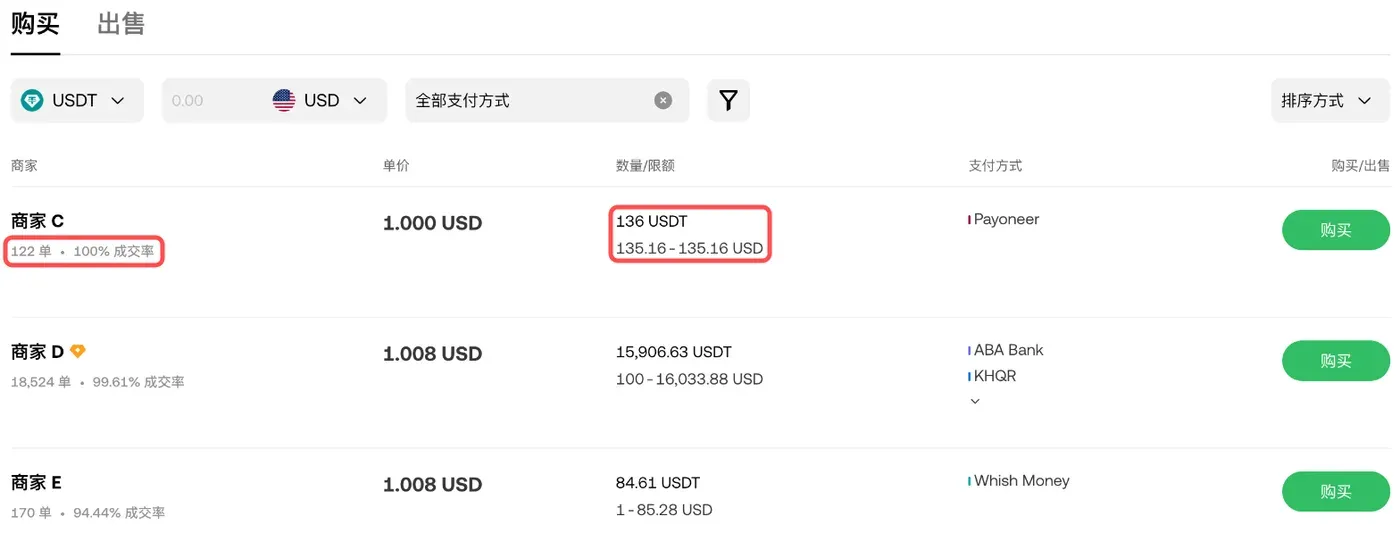Open the 全部支付方式 payment method selector
The height and width of the screenshot is (558, 1400).
pyautogui.click(x=547, y=100)
